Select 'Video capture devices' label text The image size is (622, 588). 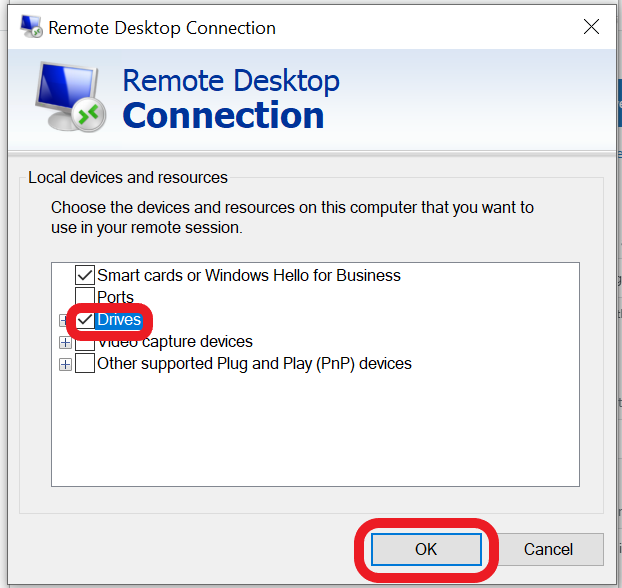coord(175,342)
